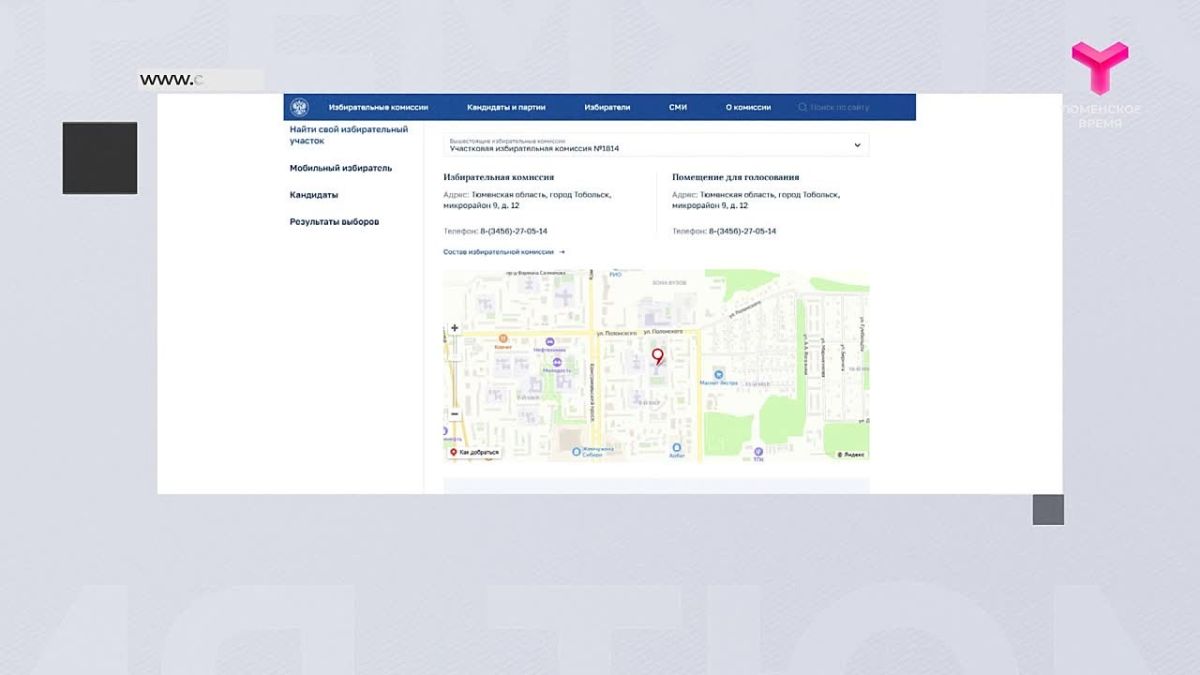Expand the Участковая избирательная комиссия №1814 dropdown
Viewport: 1200px width, 675px height.
pos(656,145)
